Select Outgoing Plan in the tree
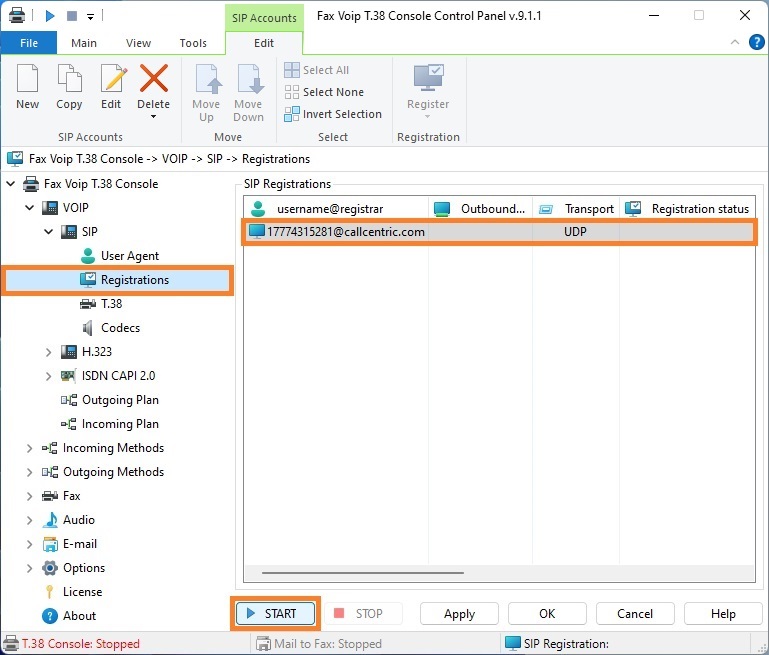The height and width of the screenshot is (655, 769). [120, 400]
